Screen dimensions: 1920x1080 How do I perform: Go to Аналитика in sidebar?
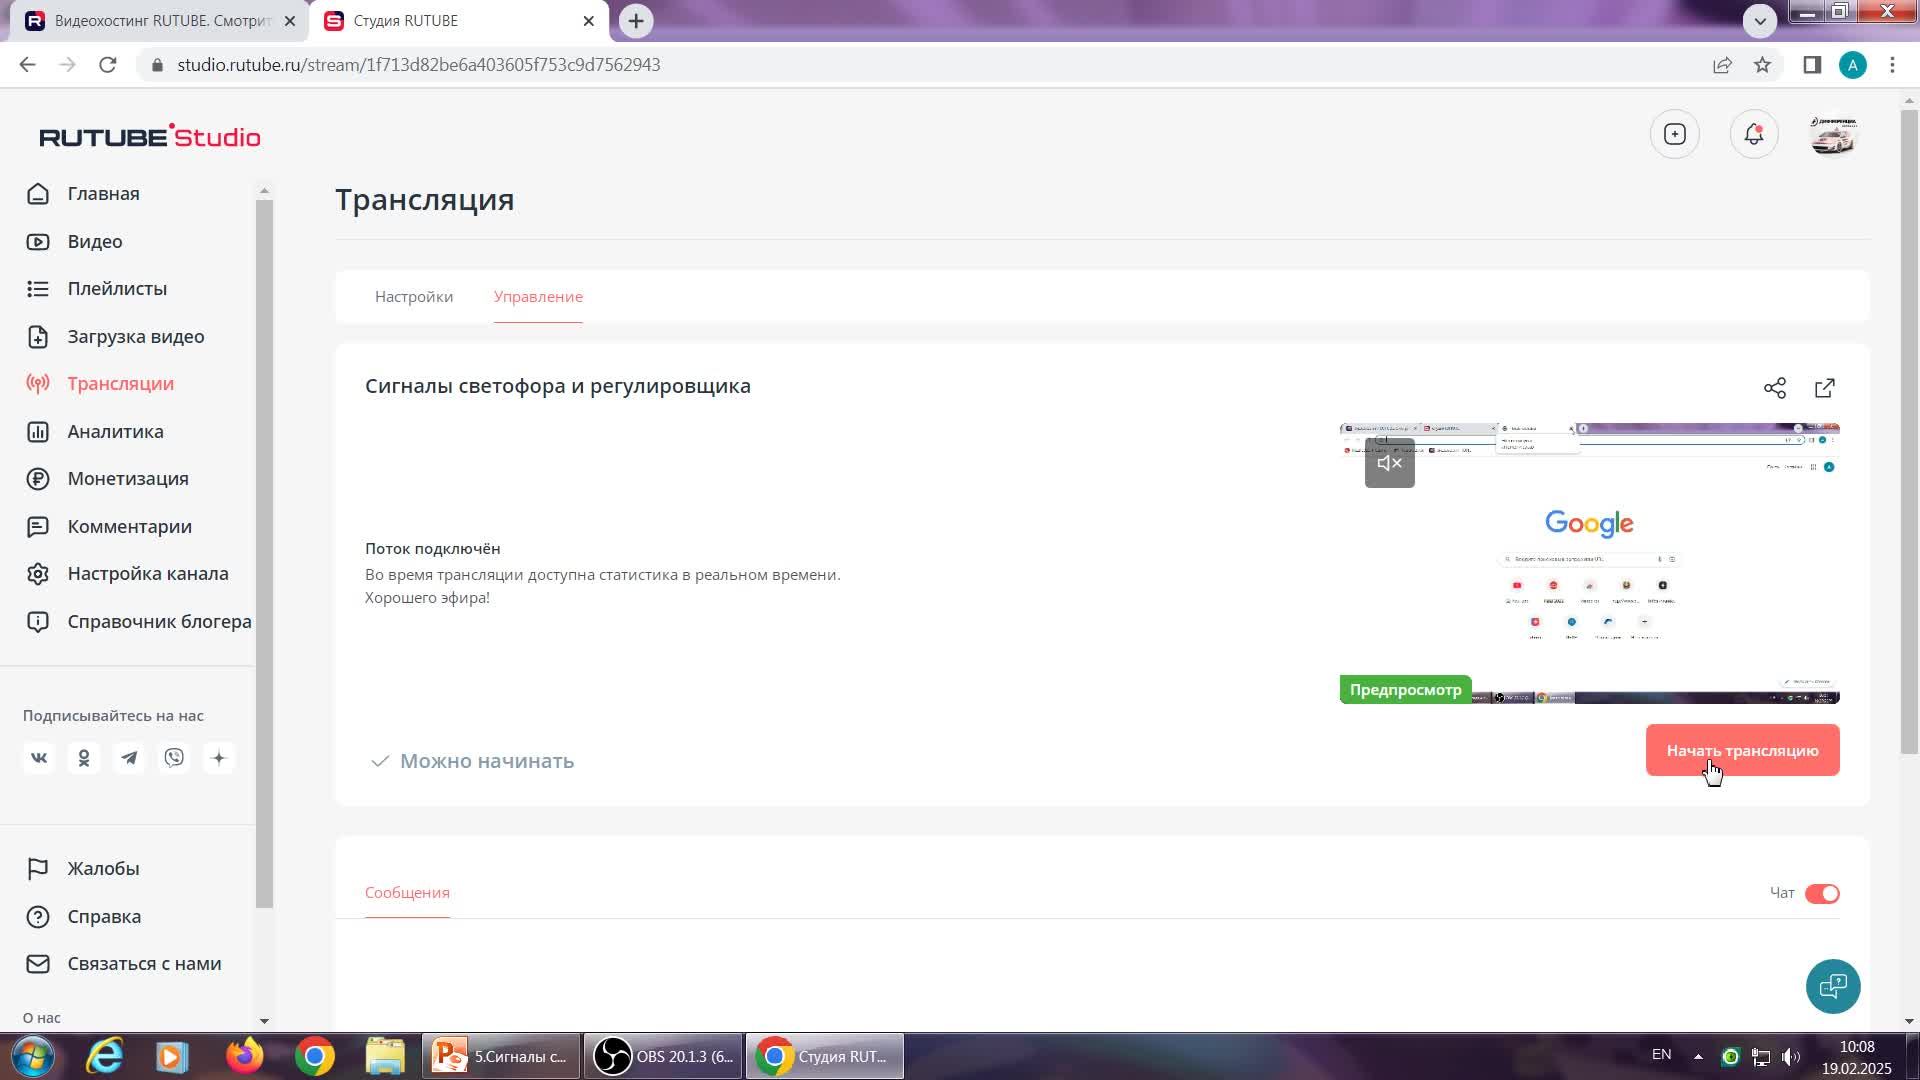(x=115, y=432)
